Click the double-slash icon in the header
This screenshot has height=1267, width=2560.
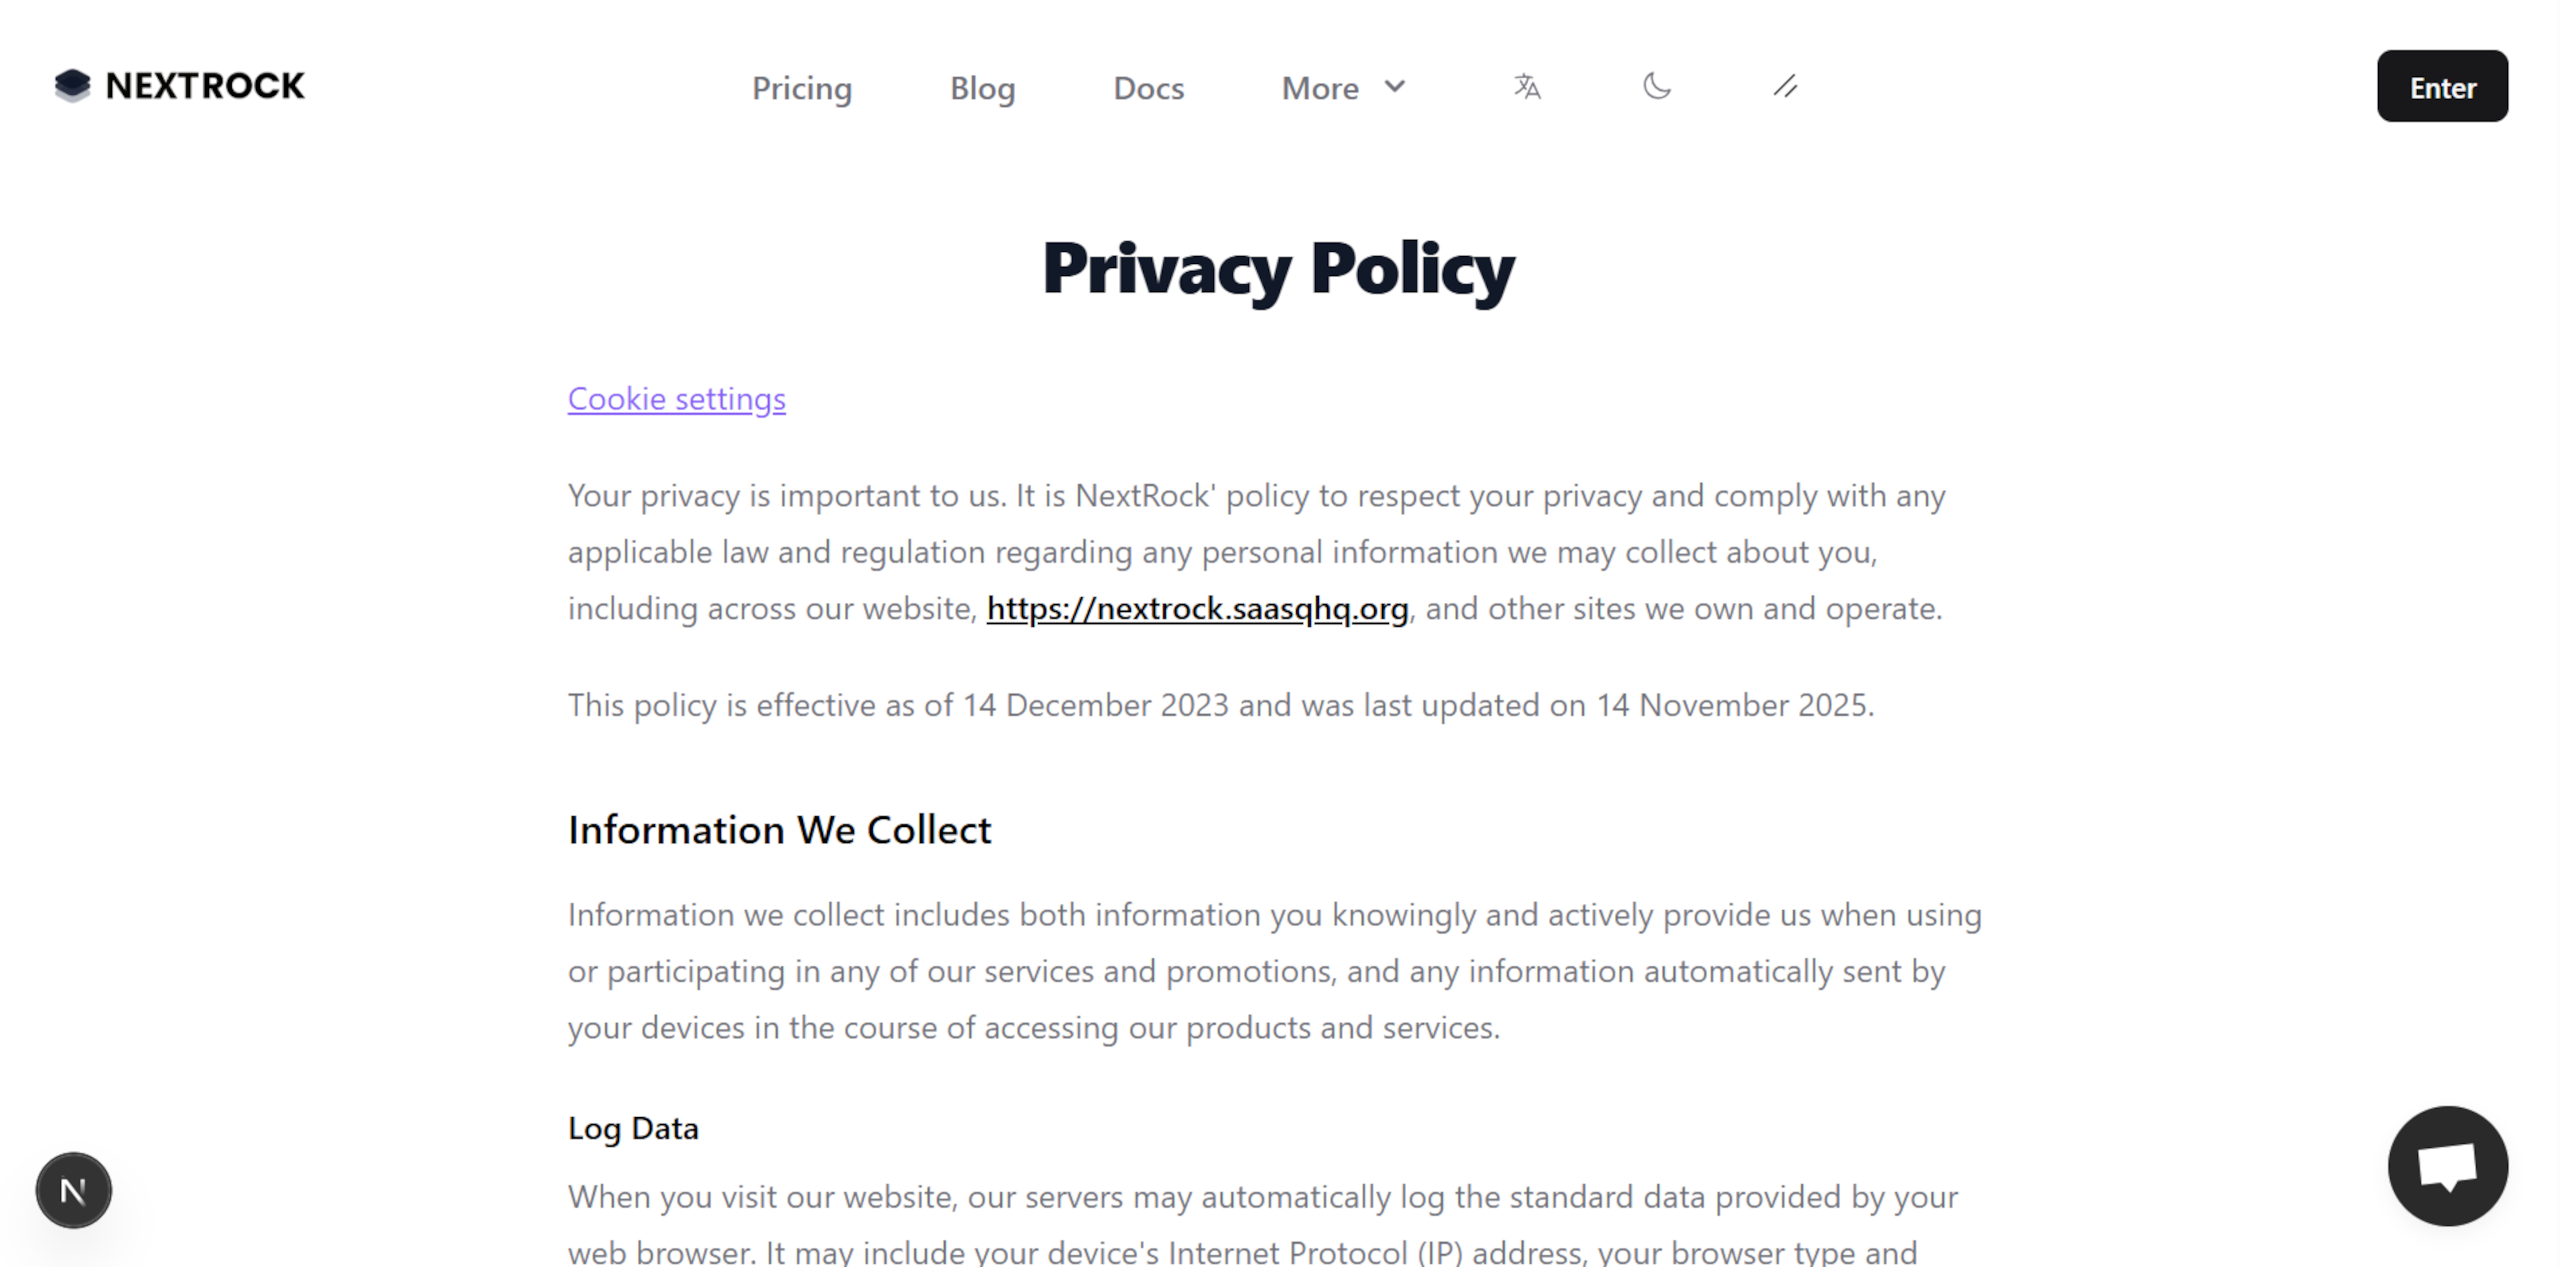point(1786,87)
